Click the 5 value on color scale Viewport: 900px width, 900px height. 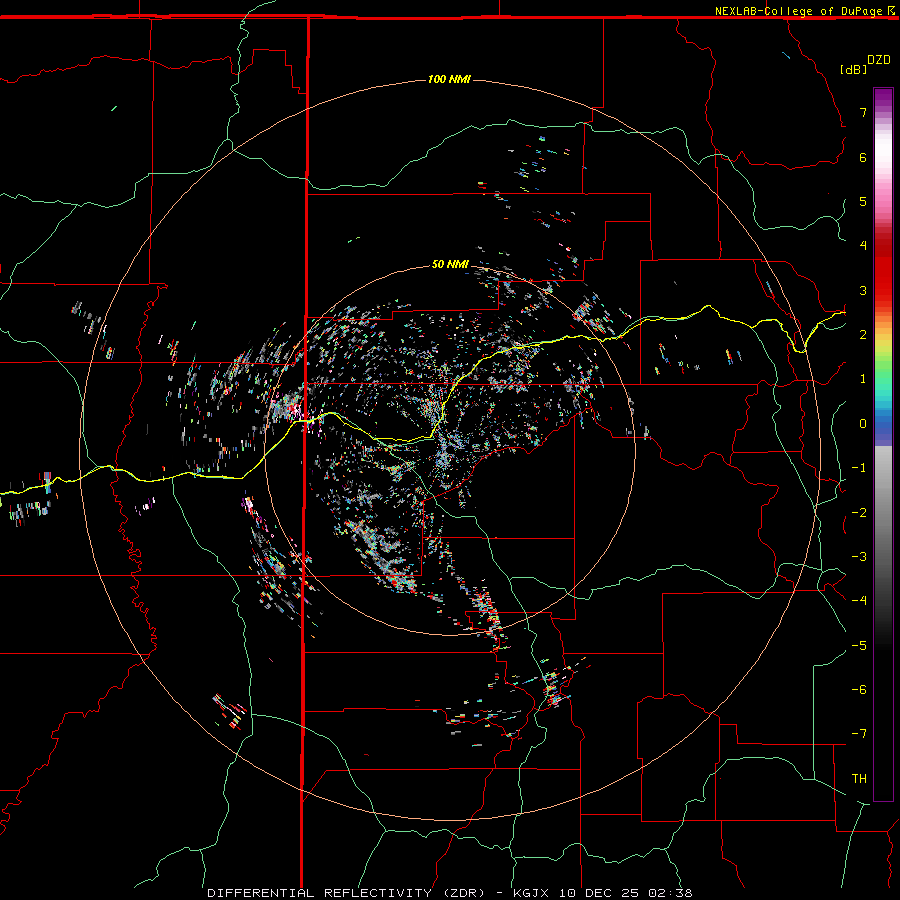[x=863, y=201]
